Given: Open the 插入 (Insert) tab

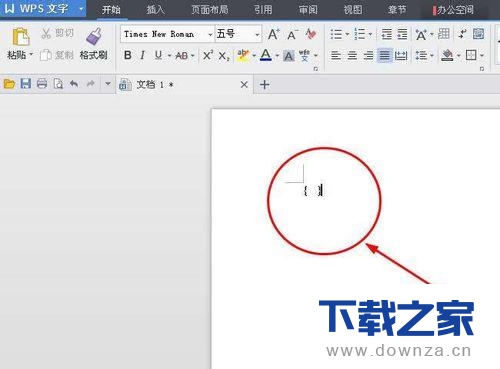Looking at the screenshot, I should (x=155, y=9).
